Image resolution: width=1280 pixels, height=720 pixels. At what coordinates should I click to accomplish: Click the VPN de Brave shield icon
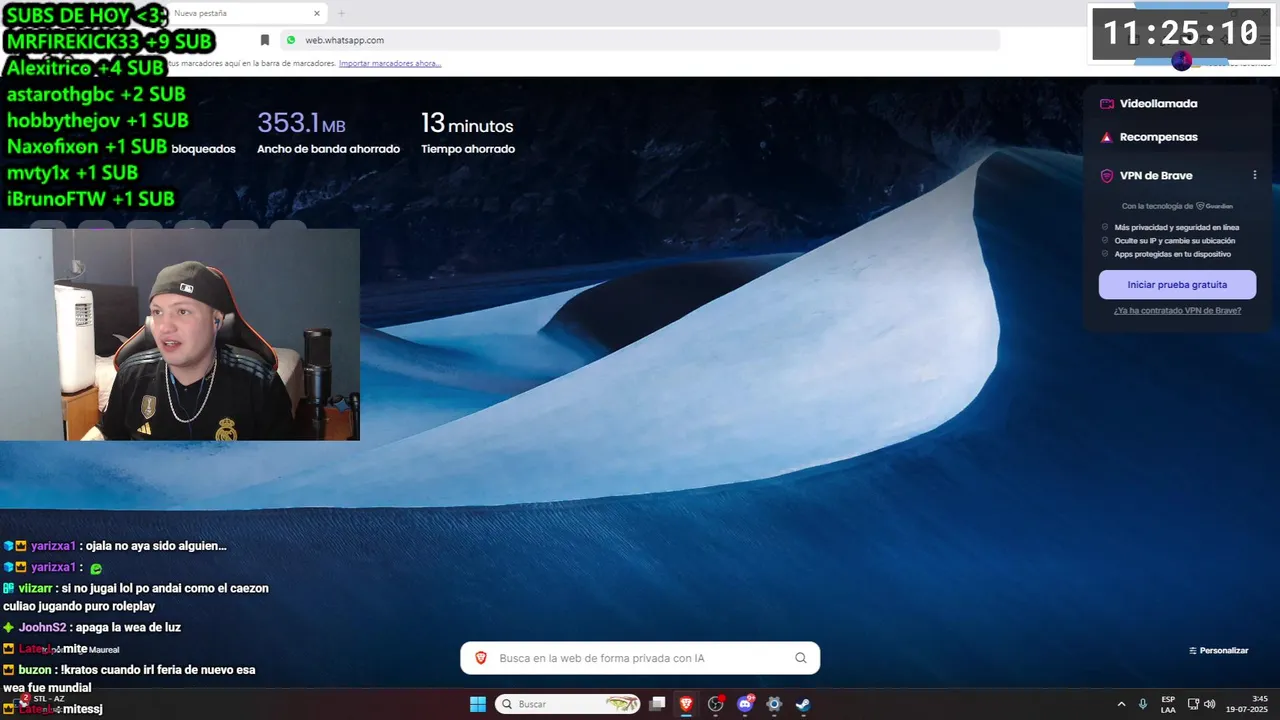click(x=1107, y=176)
